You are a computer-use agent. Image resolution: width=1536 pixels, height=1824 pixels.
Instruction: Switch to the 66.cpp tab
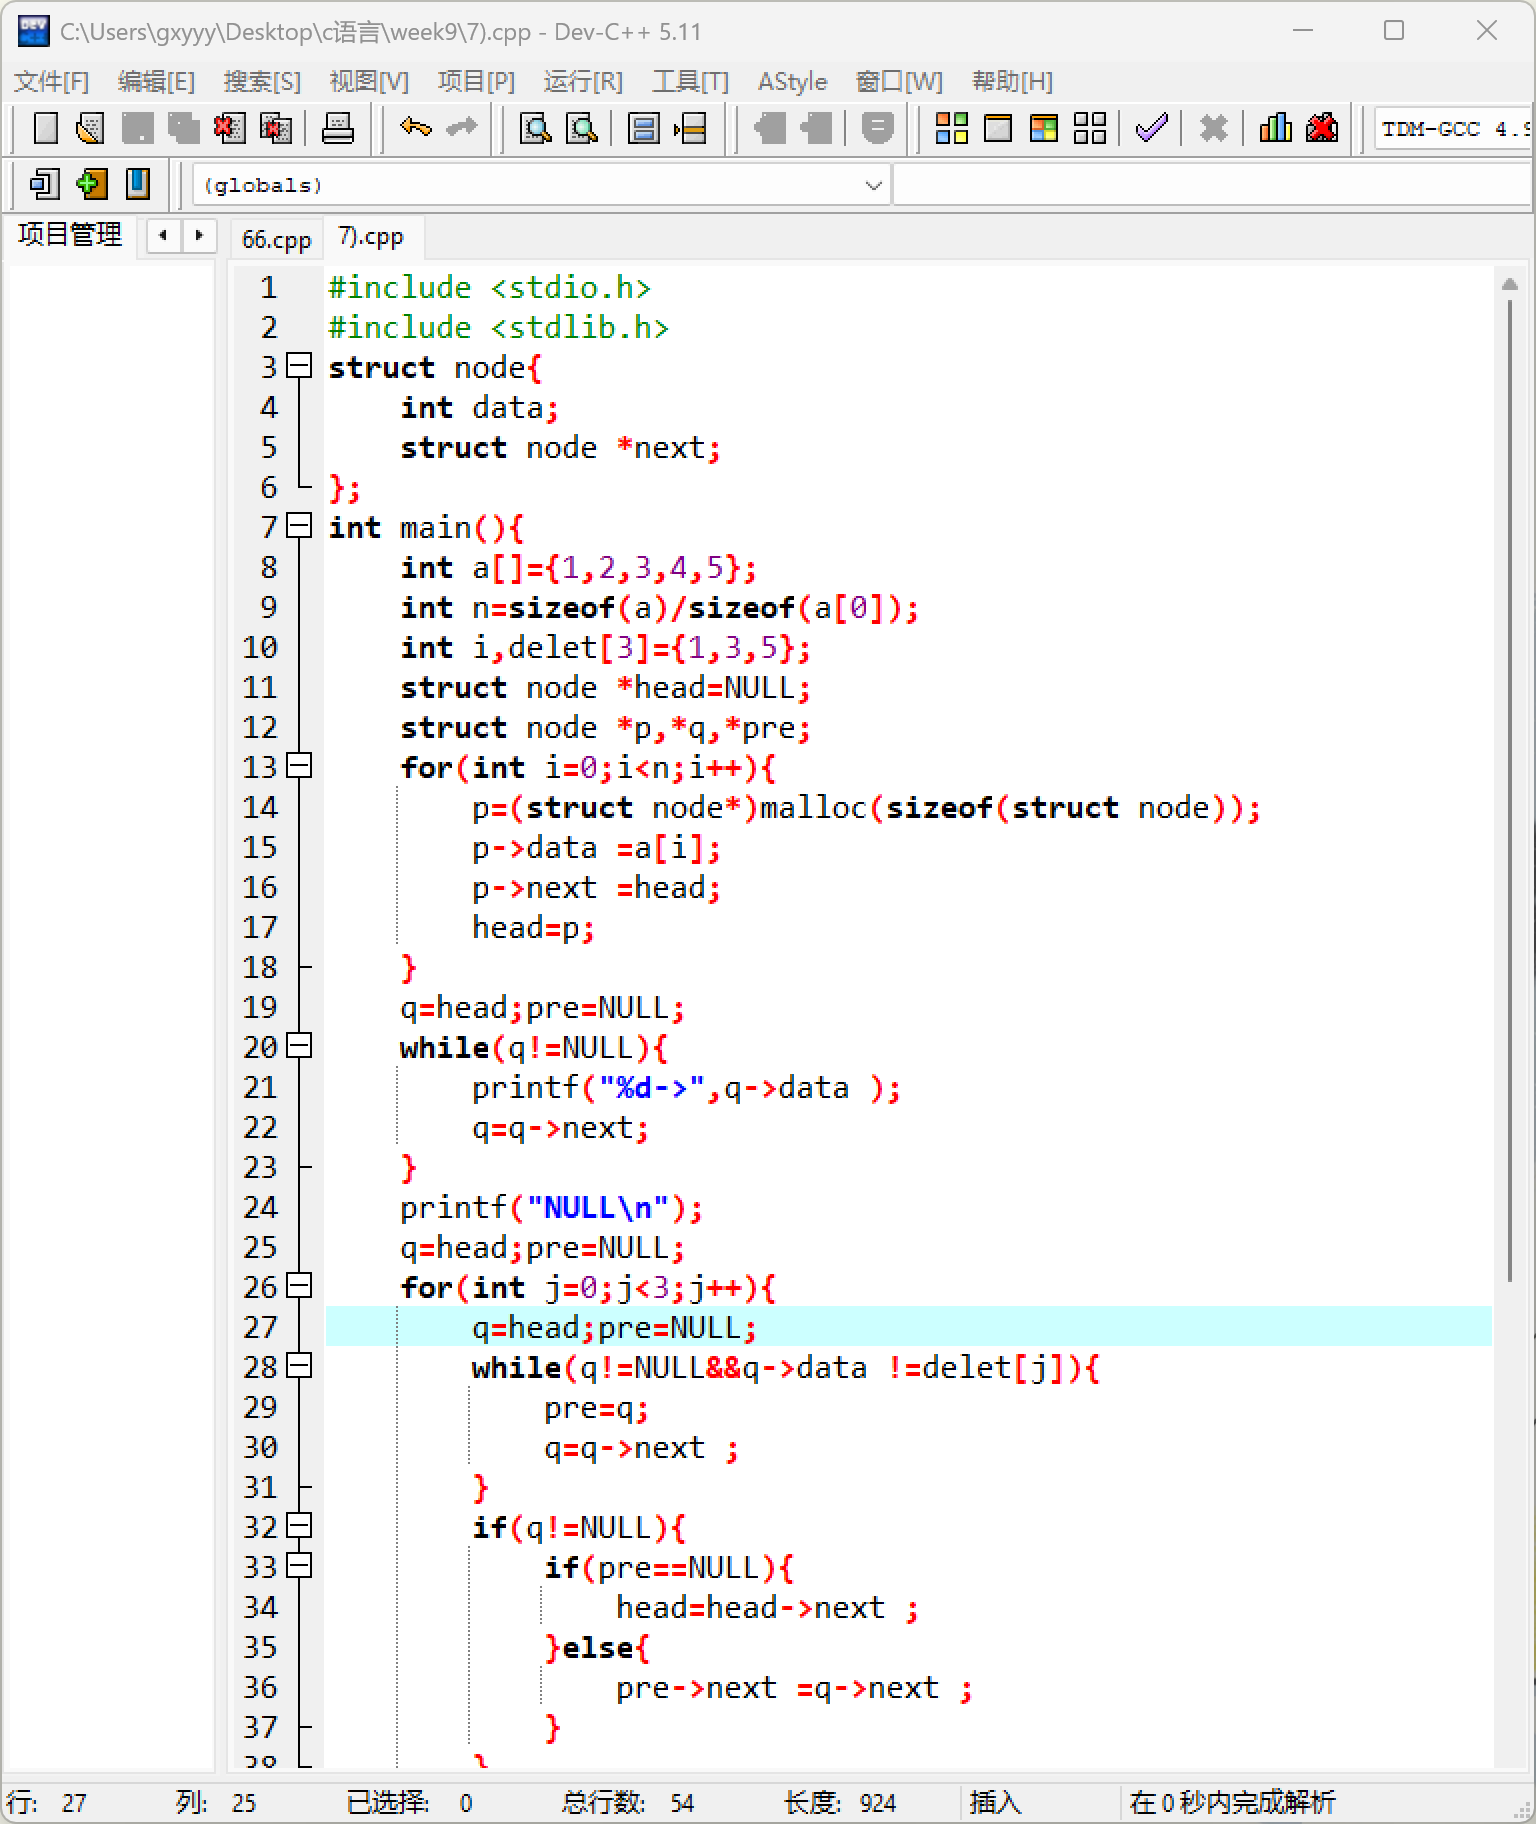pyautogui.click(x=277, y=239)
